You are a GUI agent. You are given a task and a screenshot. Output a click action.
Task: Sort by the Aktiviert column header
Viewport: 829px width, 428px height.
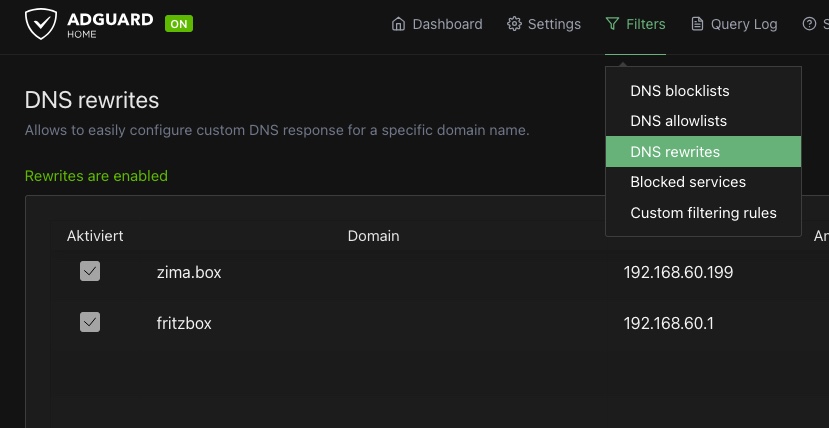95,236
